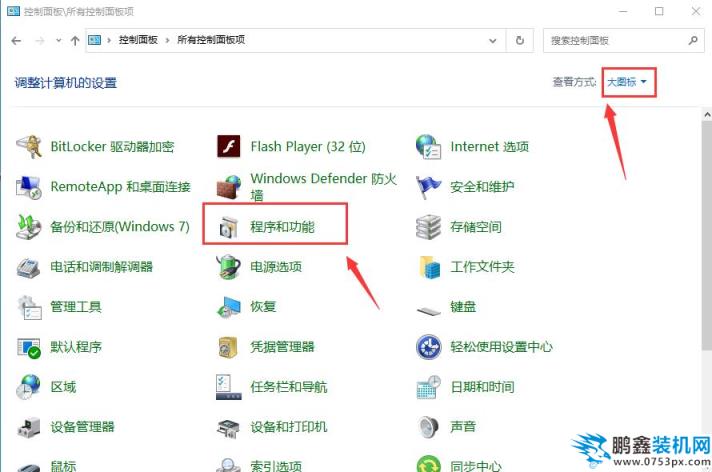Click the 安全和维护 flag icon
The image size is (712, 472).
pos(428,187)
